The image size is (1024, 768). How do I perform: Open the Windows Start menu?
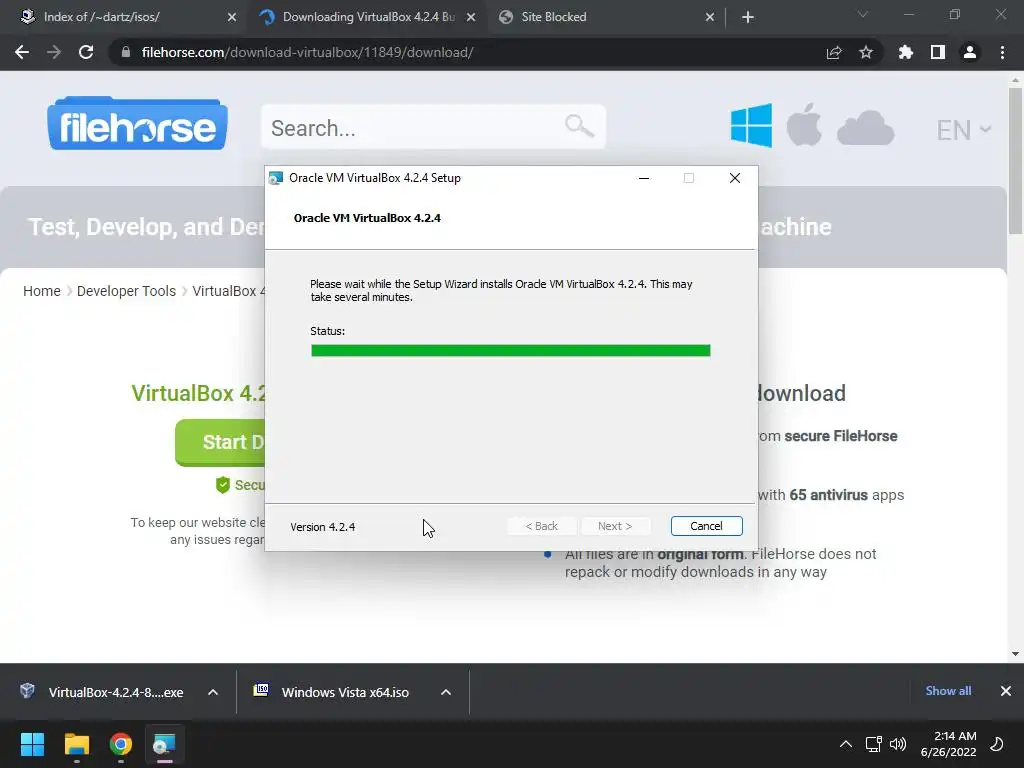pyautogui.click(x=32, y=744)
